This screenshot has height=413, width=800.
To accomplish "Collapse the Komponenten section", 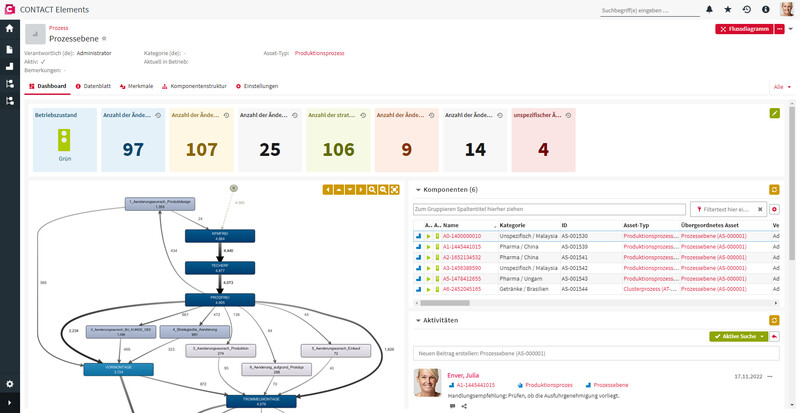I will [x=418, y=190].
